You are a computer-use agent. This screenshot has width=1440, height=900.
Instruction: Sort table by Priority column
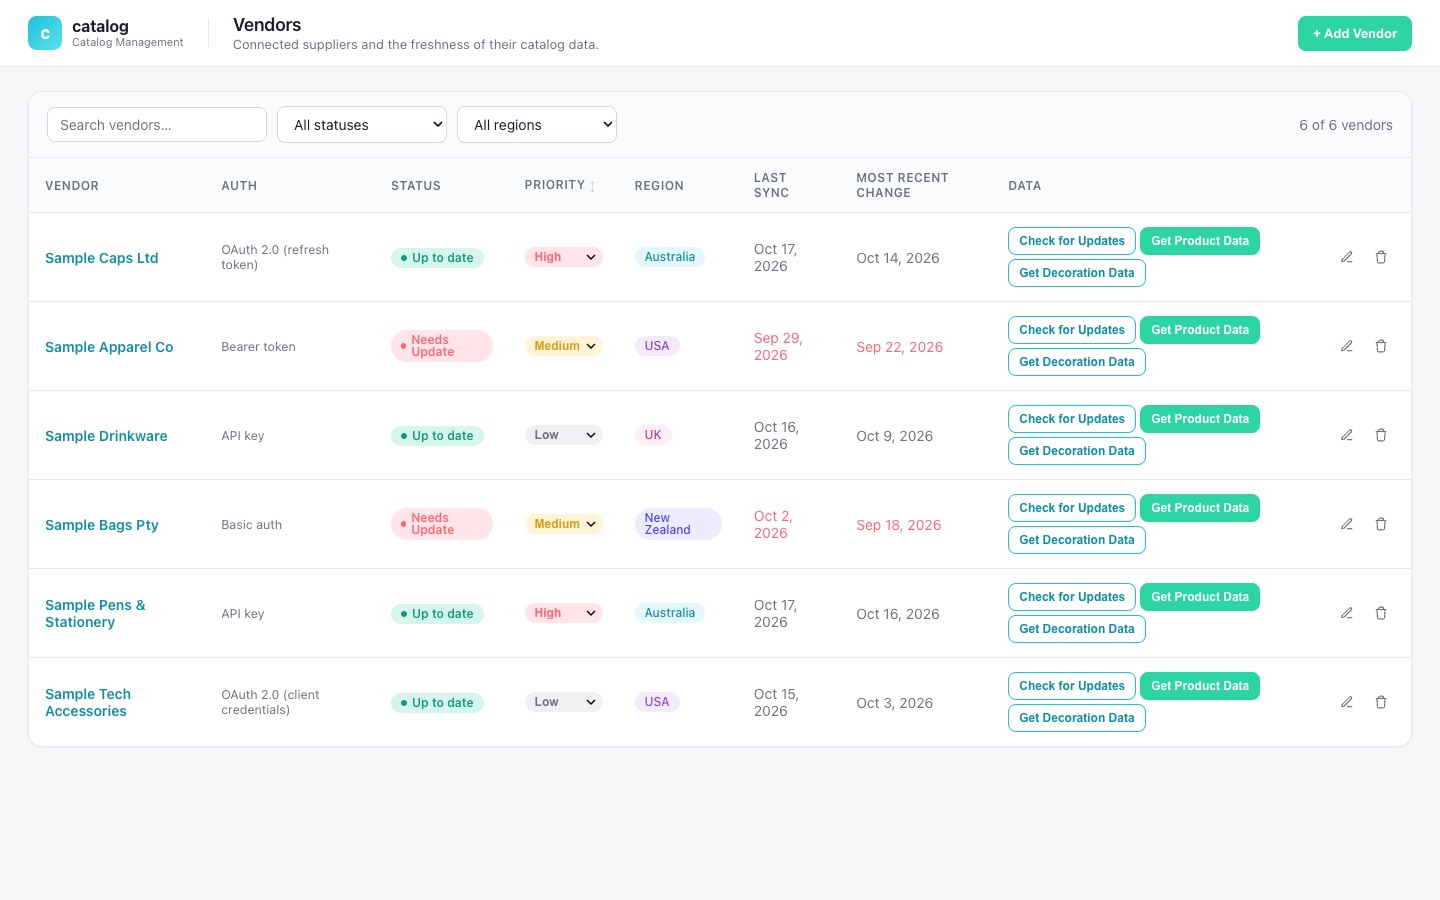pyautogui.click(x=559, y=185)
